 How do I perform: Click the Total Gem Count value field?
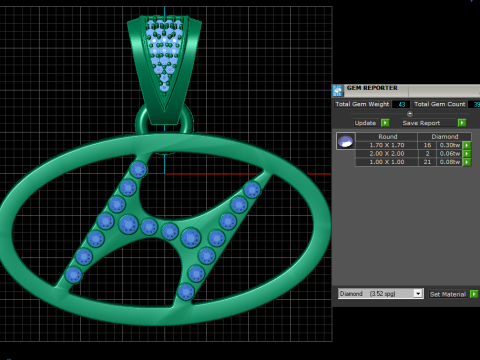tap(474, 104)
